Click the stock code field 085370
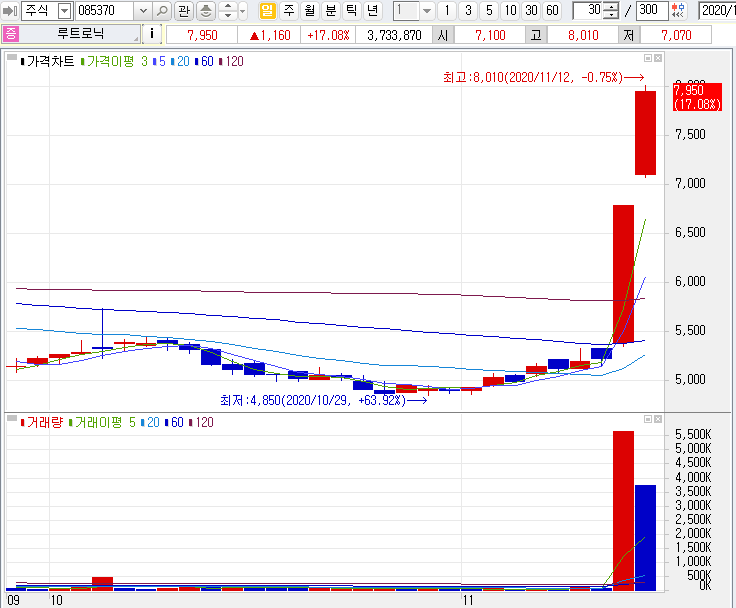The width and height of the screenshot is (736, 608). click(x=105, y=11)
